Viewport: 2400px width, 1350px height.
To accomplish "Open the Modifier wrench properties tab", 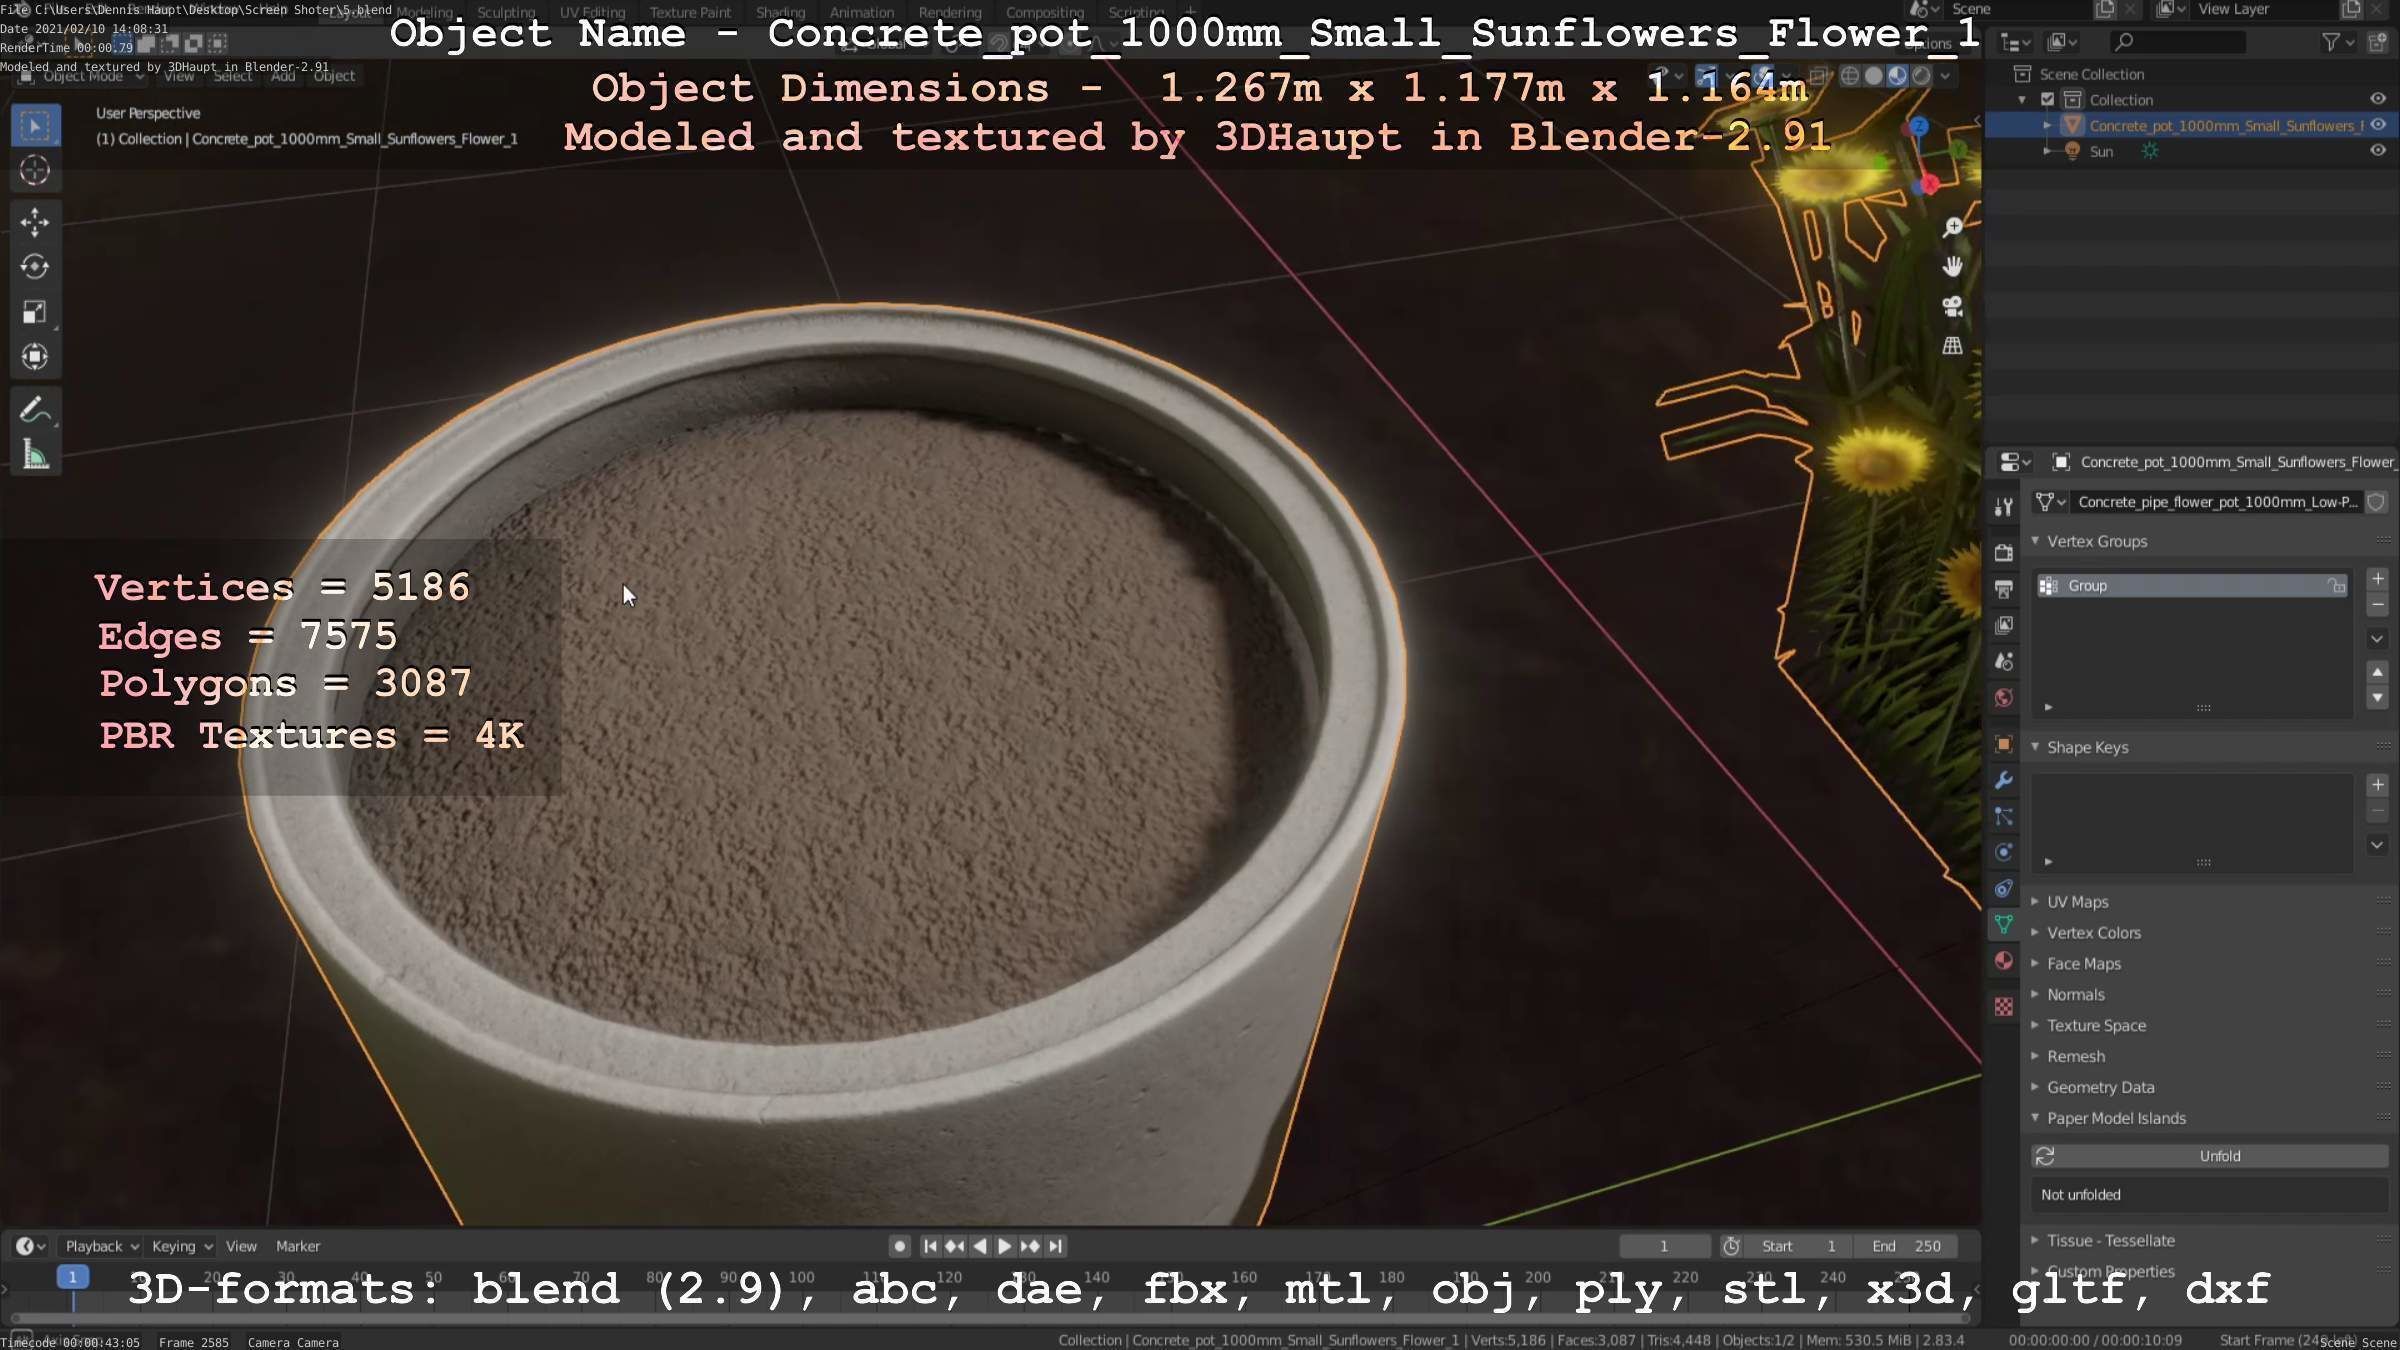I will point(2003,780).
